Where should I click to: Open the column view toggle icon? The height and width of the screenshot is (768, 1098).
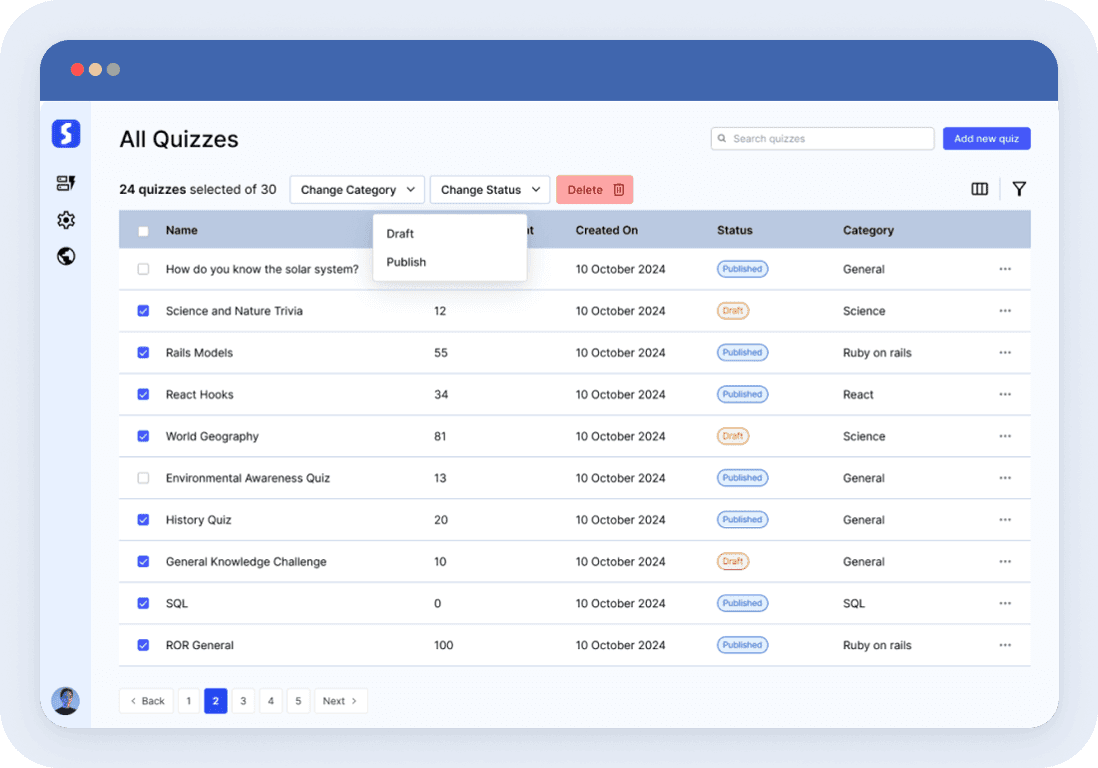[x=980, y=189]
